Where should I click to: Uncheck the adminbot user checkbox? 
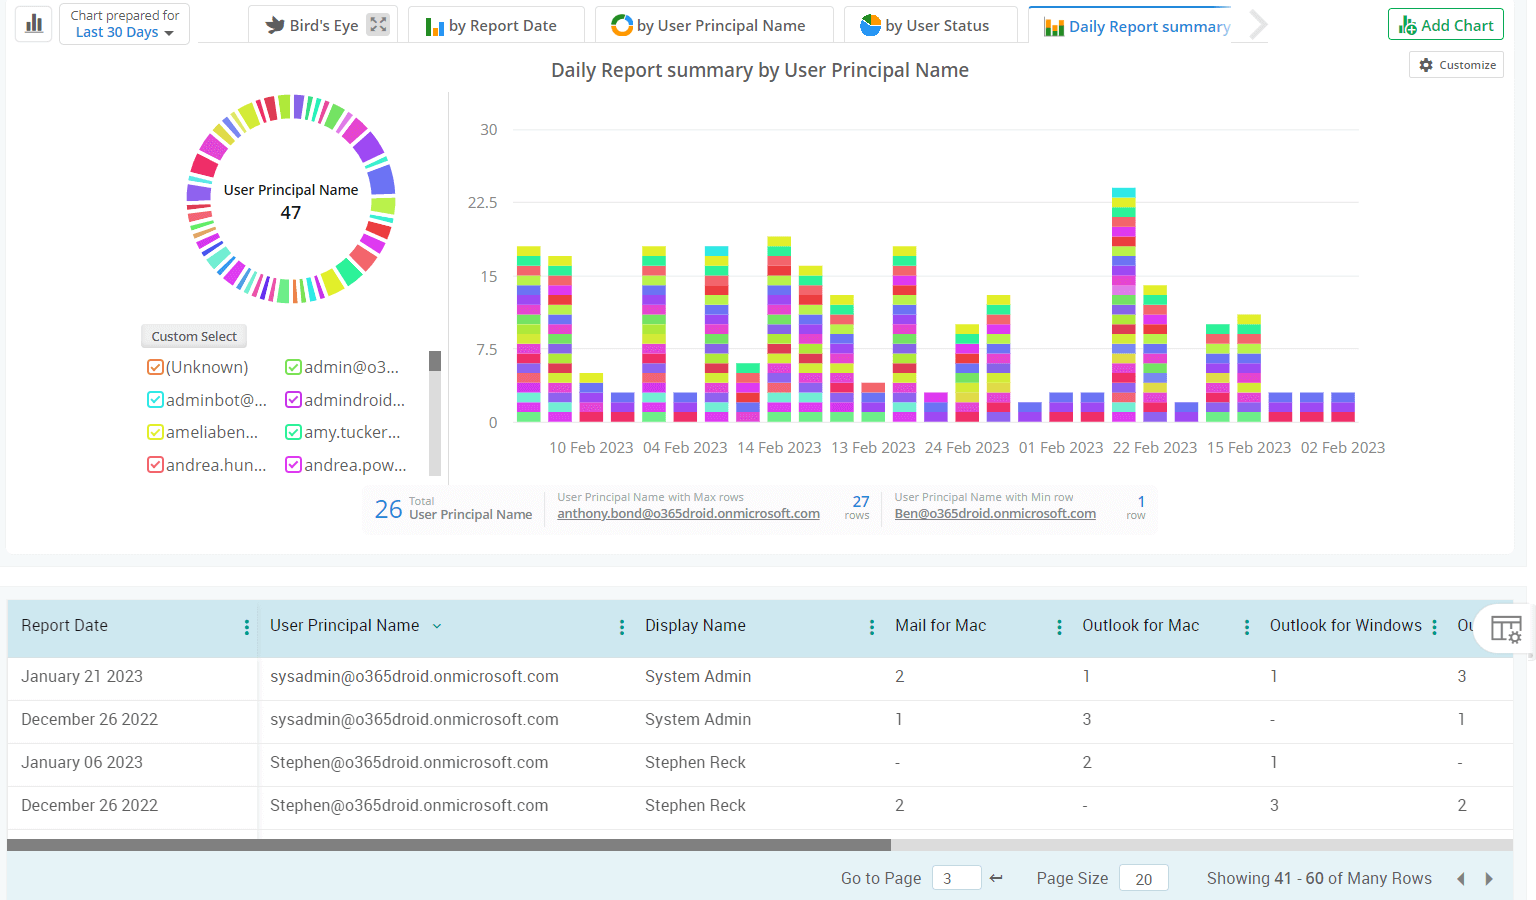coord(156,399)
